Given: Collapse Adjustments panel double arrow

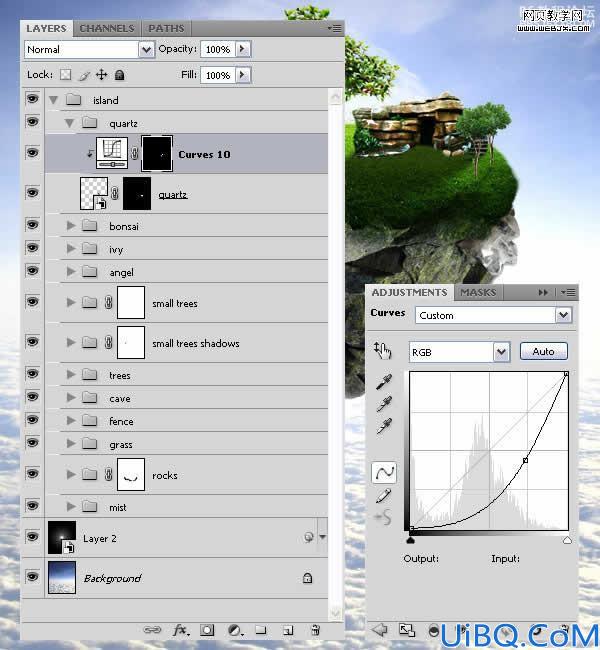Looking at the screenshot, I should coord(543,292).
